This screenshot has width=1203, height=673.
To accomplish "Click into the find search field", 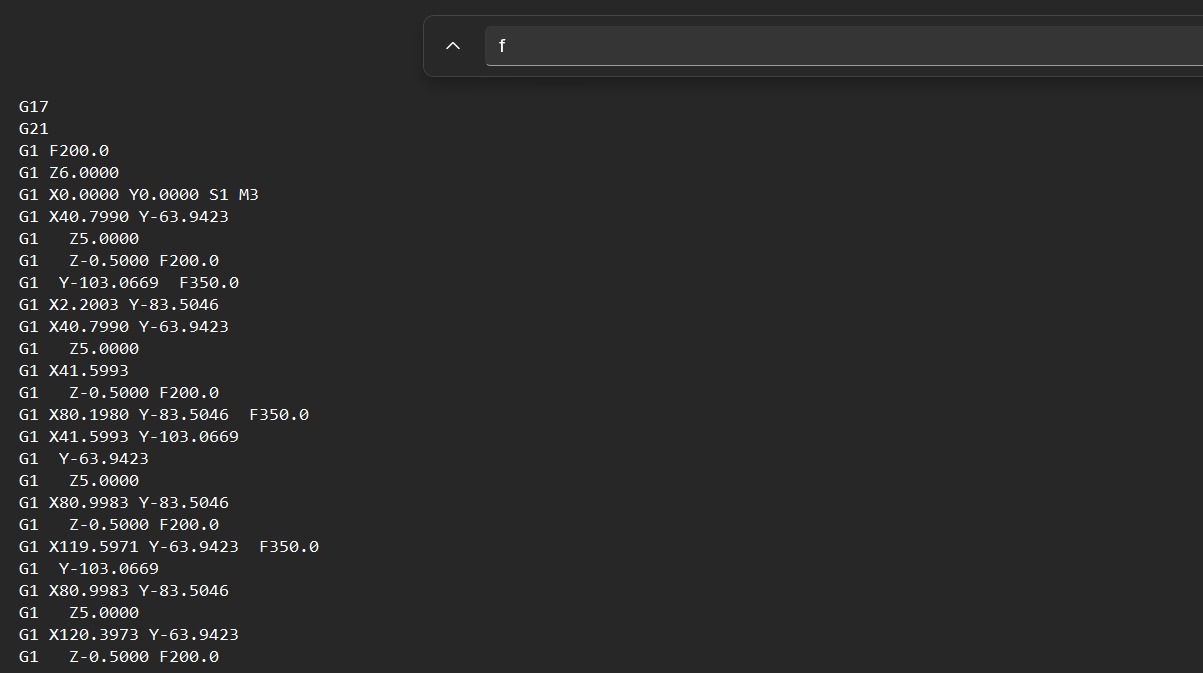I will pos(840,46).
